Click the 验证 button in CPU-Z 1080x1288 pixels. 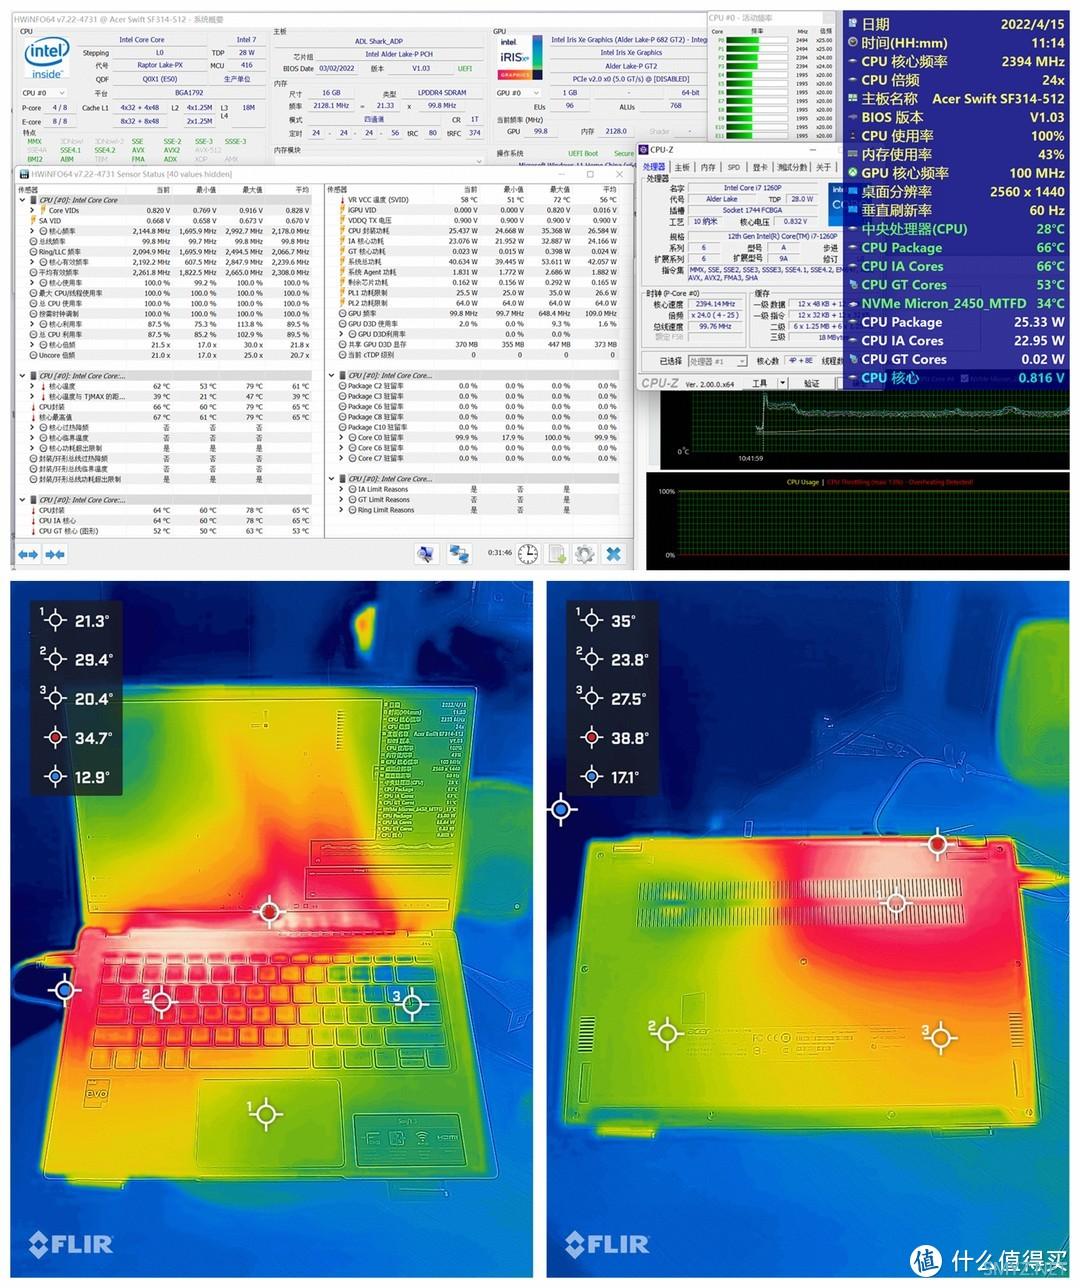(812, 383)
